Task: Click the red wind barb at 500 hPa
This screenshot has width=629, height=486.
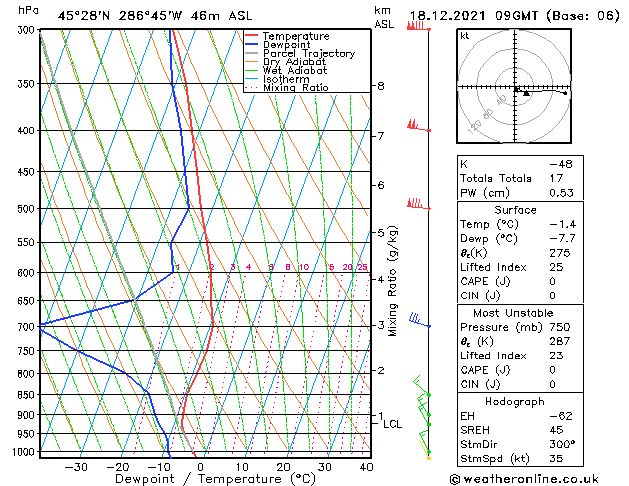Action: tap(418, 204)
